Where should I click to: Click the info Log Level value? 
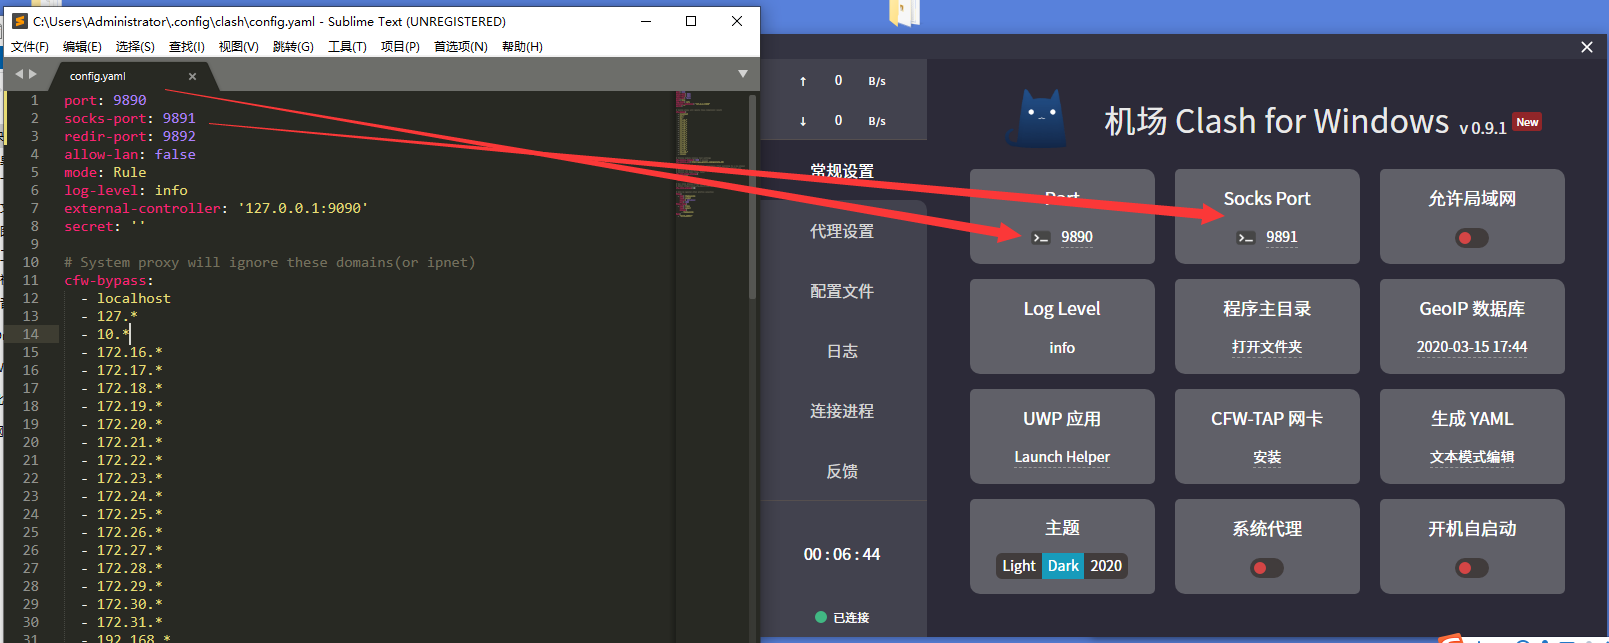[1062, 348]
